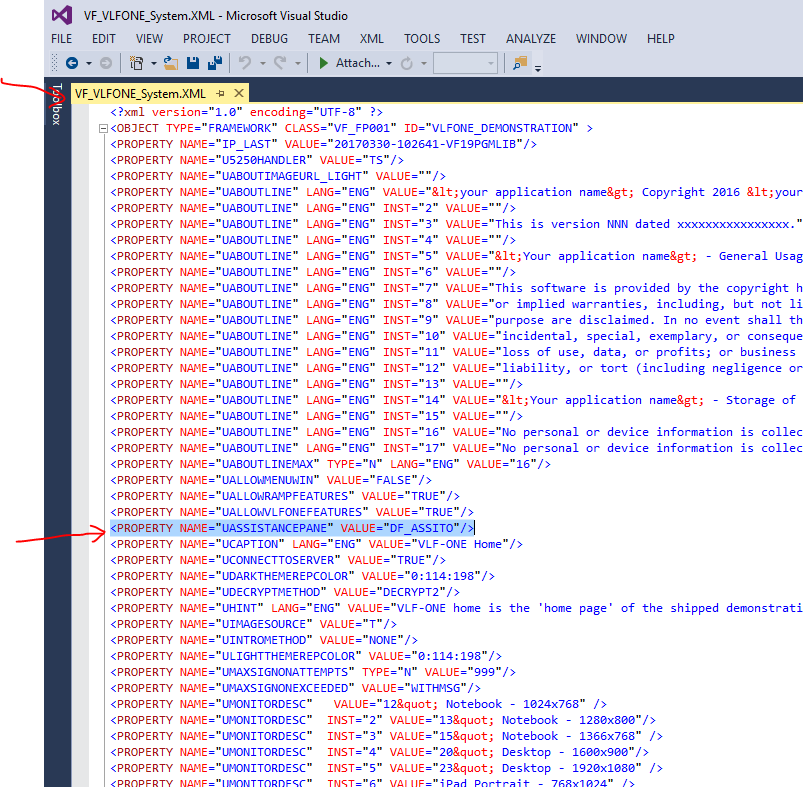Click the green Start play icon
This screenshot has height=787, width=803.
pyautogui.click(x=323, y=63)
